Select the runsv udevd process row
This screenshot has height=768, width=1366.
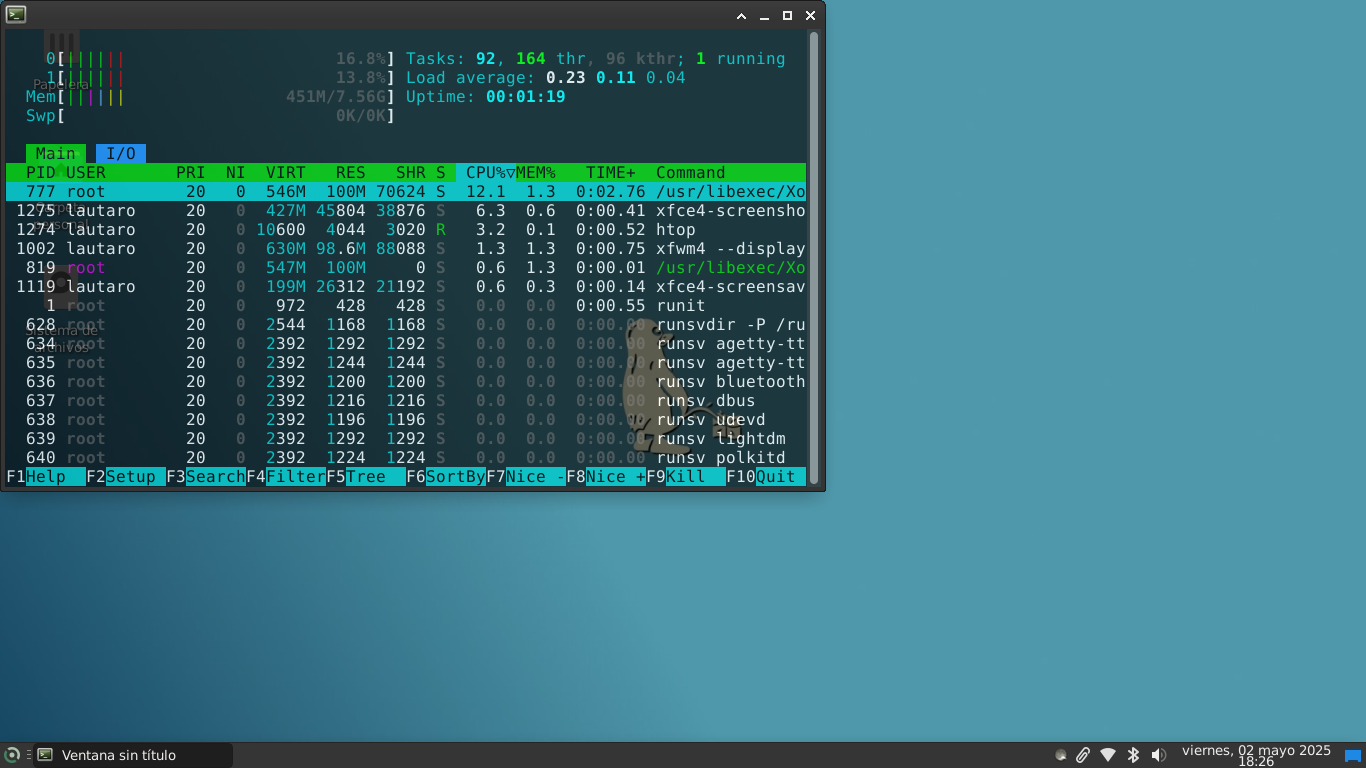click(x=406, y=420)
